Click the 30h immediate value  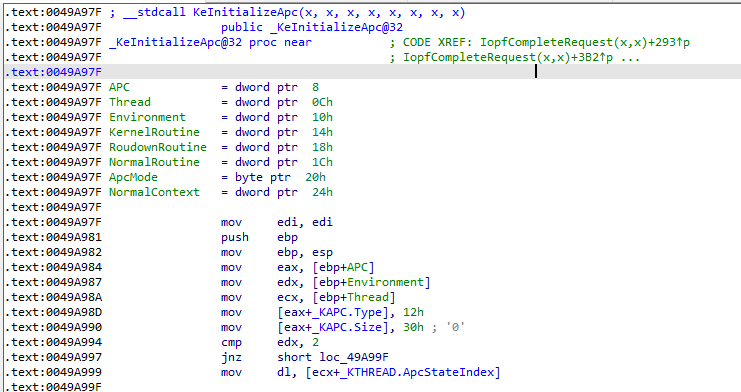coord(414,328)
